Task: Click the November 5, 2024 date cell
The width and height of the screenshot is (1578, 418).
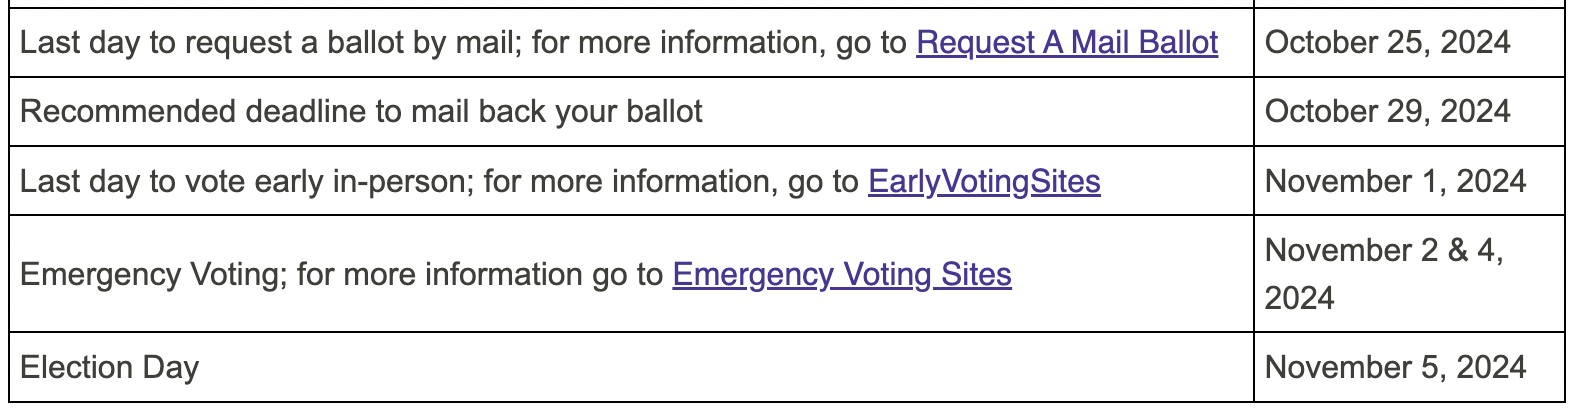Action: click(1409, 367)
